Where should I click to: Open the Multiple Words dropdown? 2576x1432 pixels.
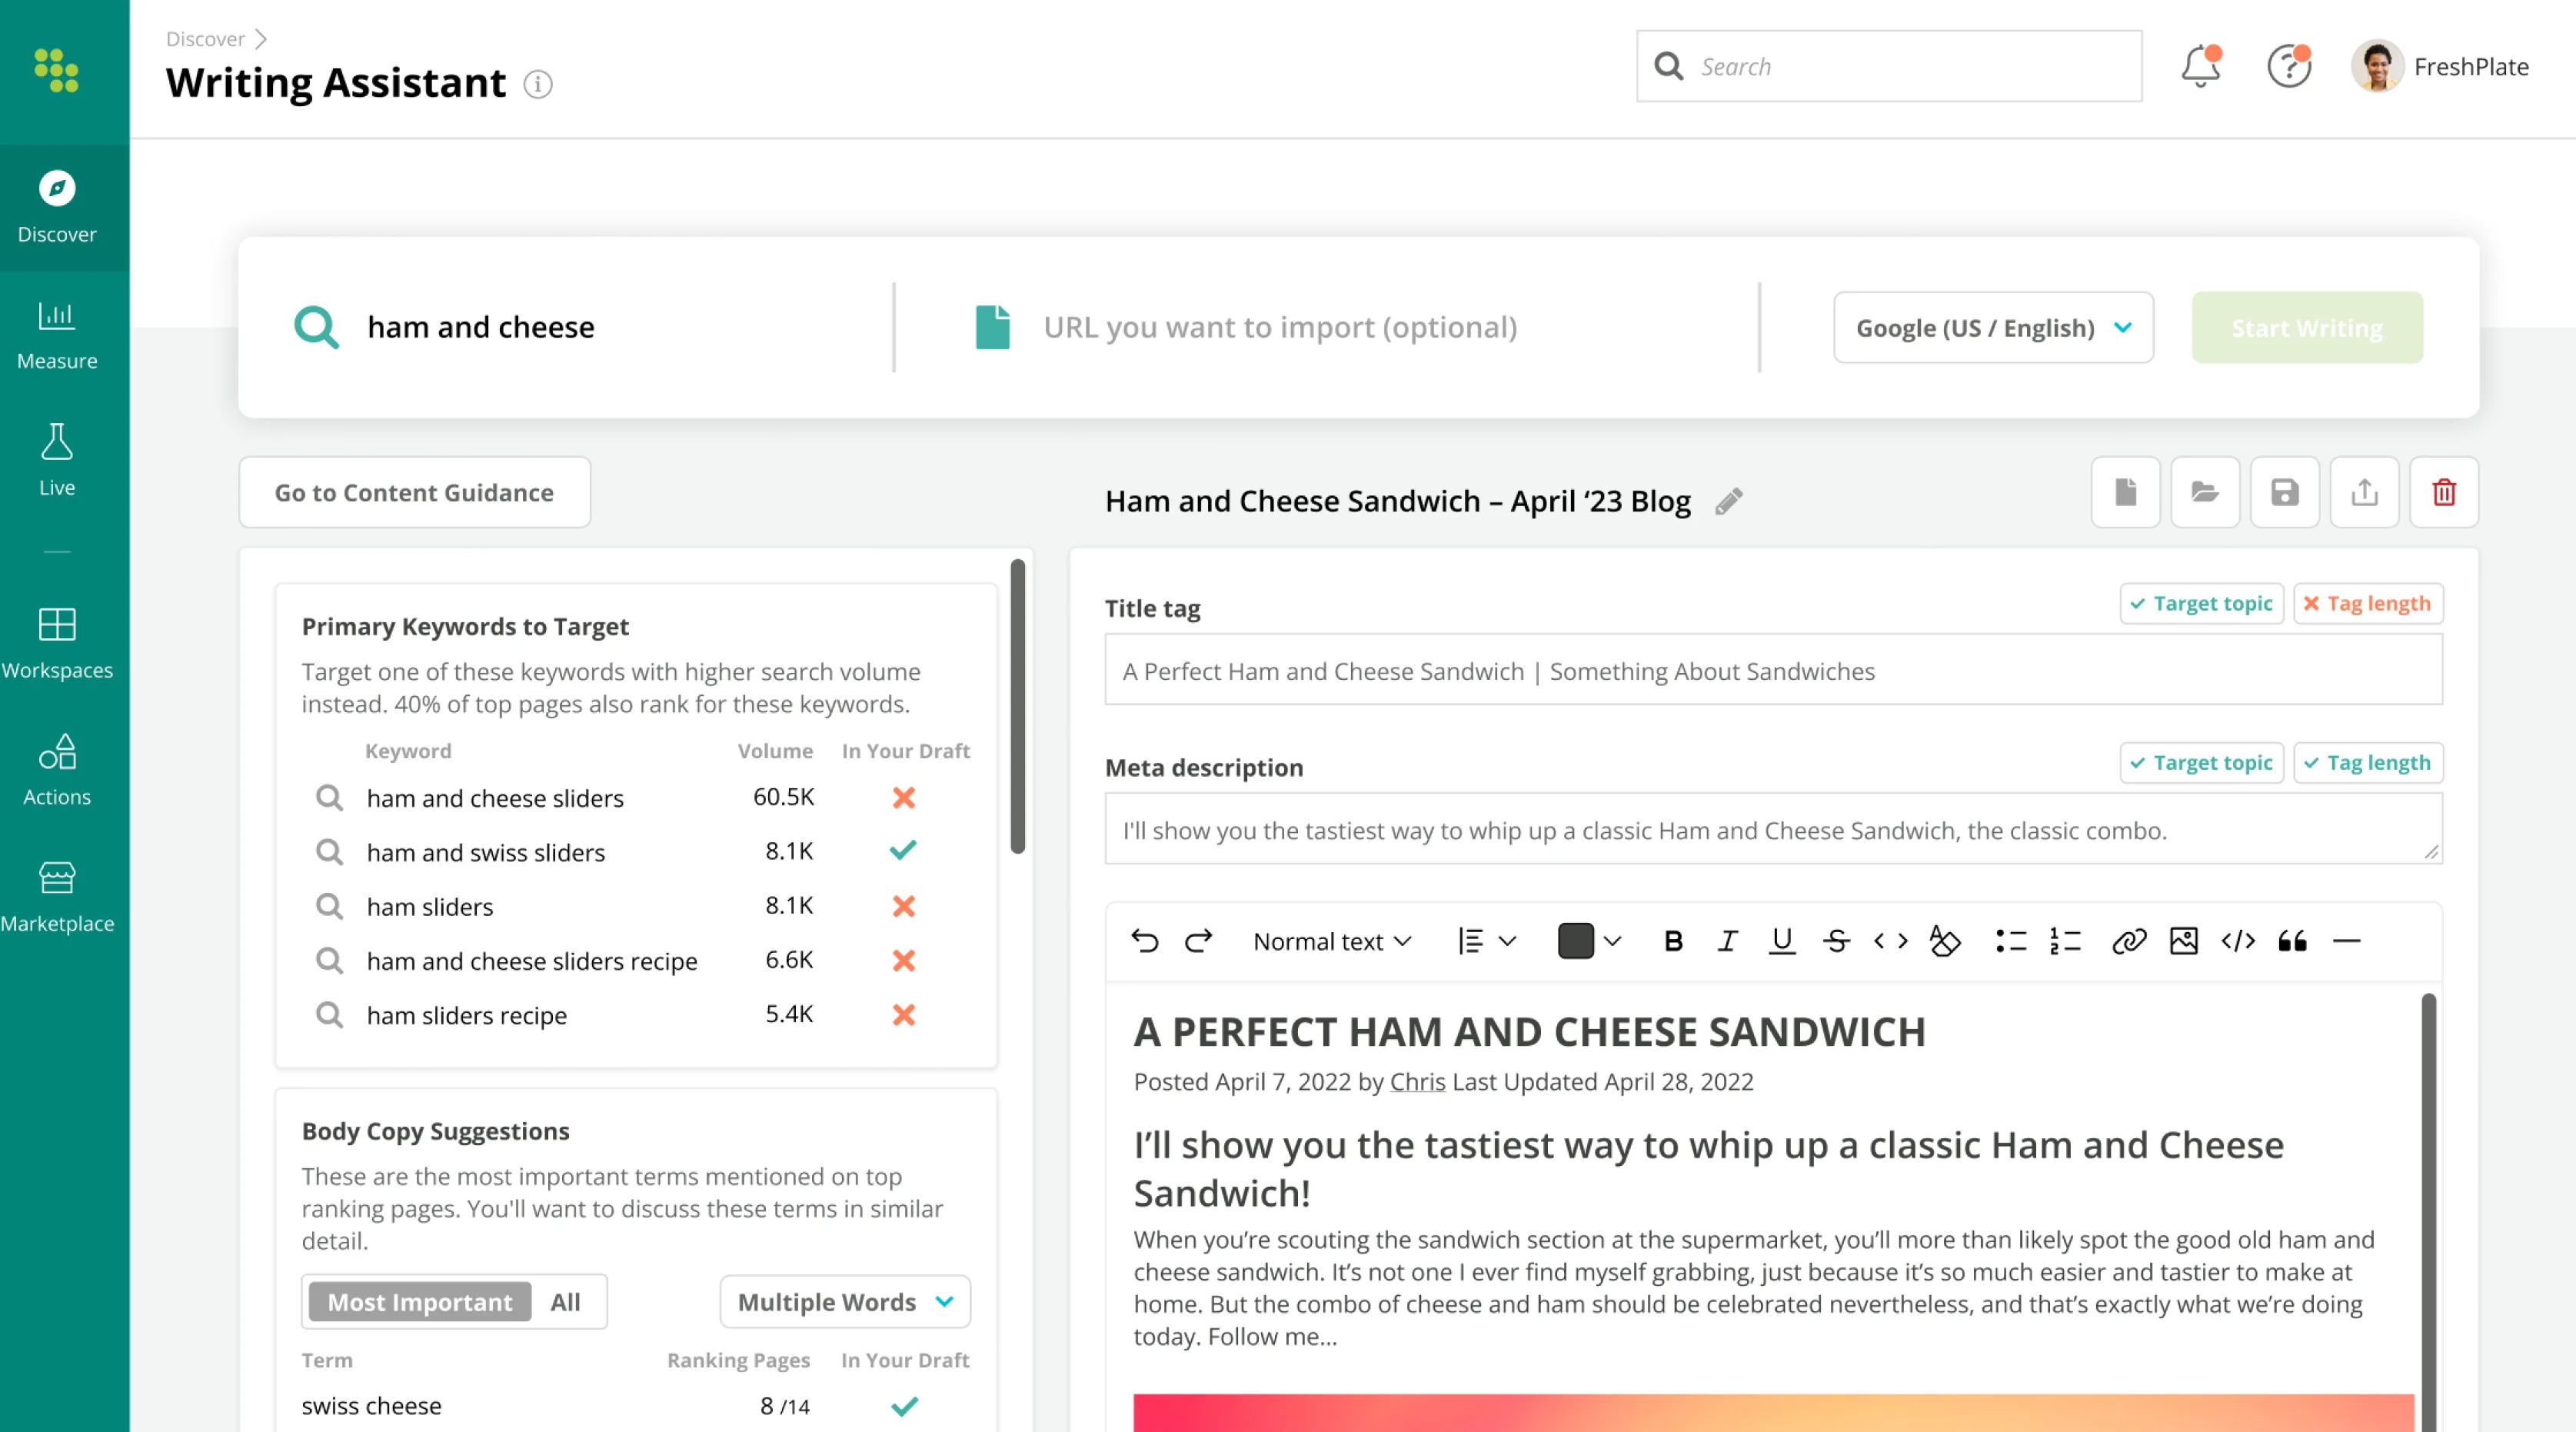[844, 1302]
